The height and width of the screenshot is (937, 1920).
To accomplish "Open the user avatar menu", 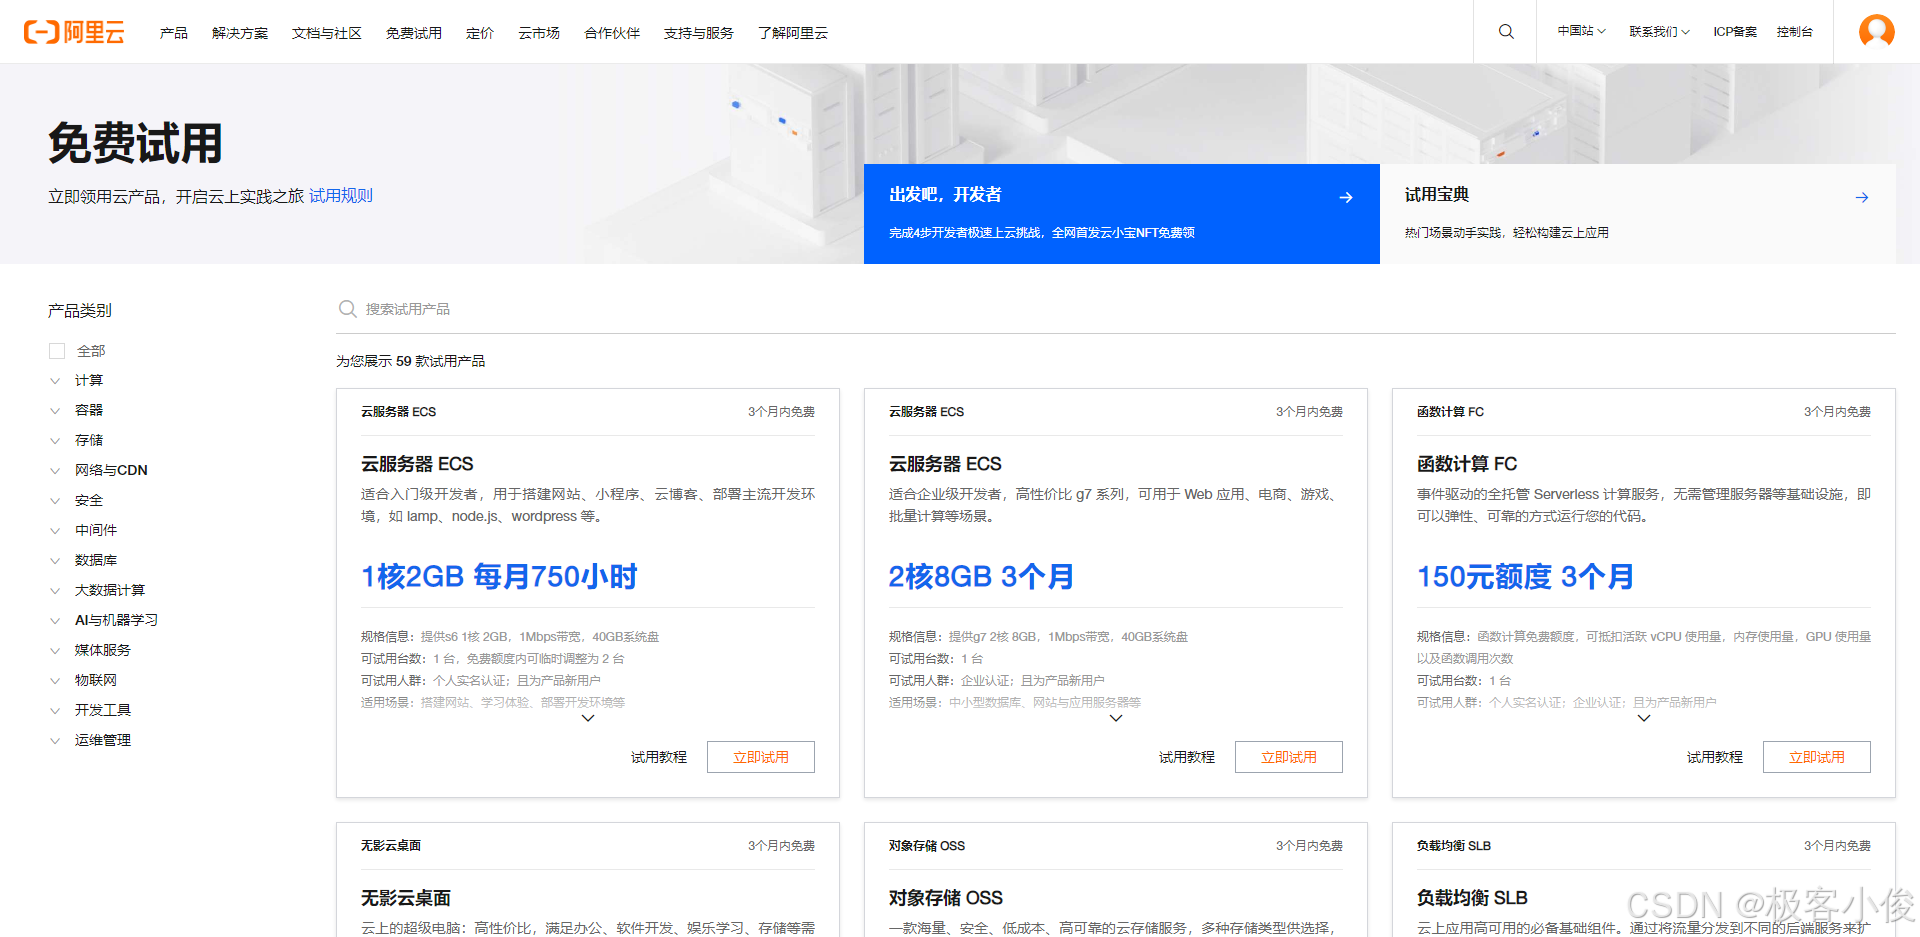I will point(1877,31).
